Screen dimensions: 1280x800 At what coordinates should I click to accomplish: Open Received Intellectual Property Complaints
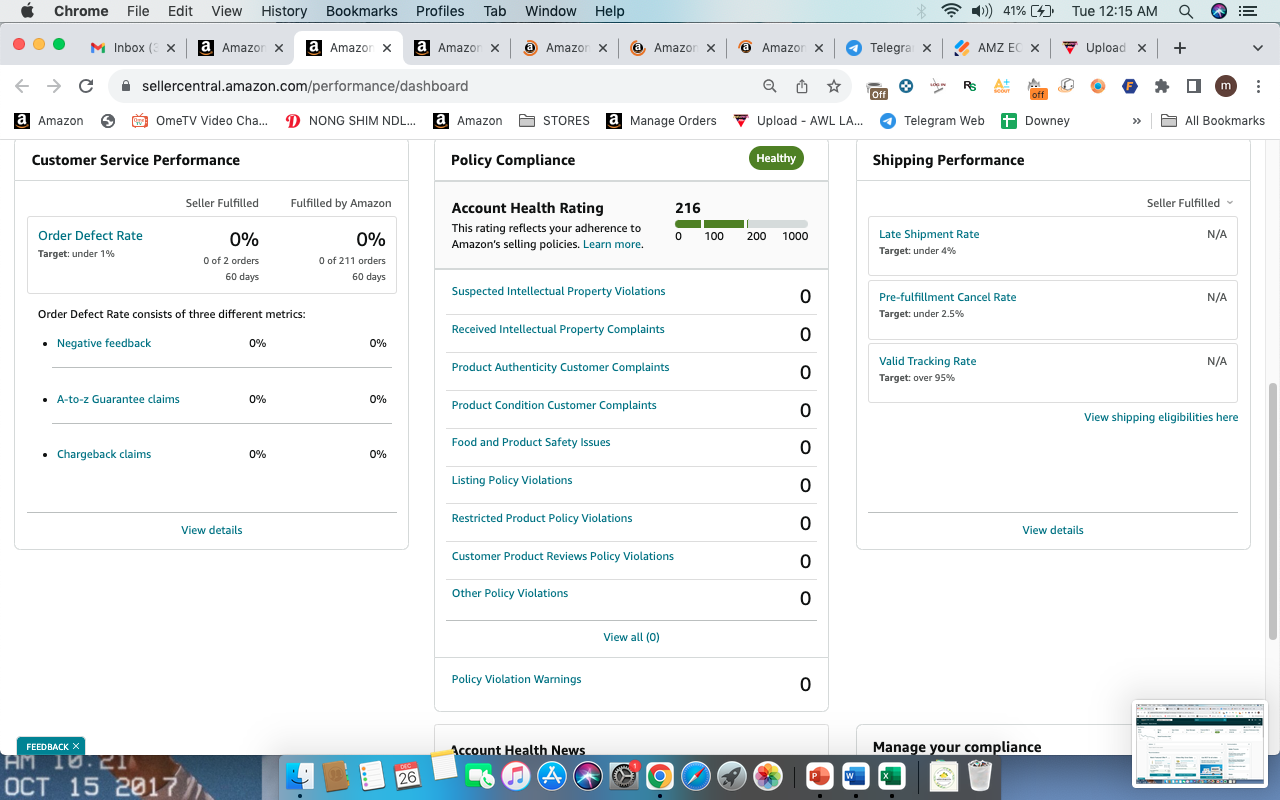[558, 329]
